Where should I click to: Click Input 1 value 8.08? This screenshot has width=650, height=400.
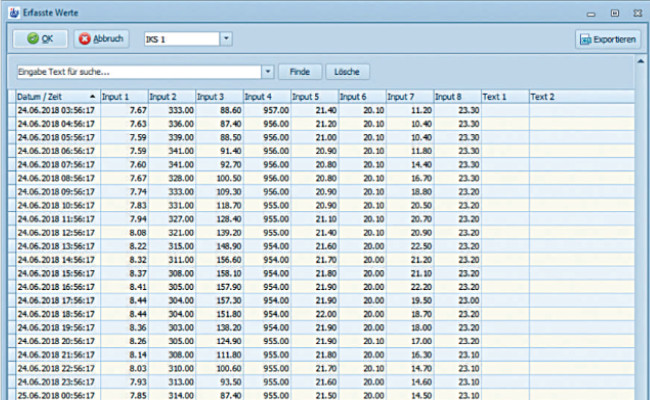(x=138, y=233)
